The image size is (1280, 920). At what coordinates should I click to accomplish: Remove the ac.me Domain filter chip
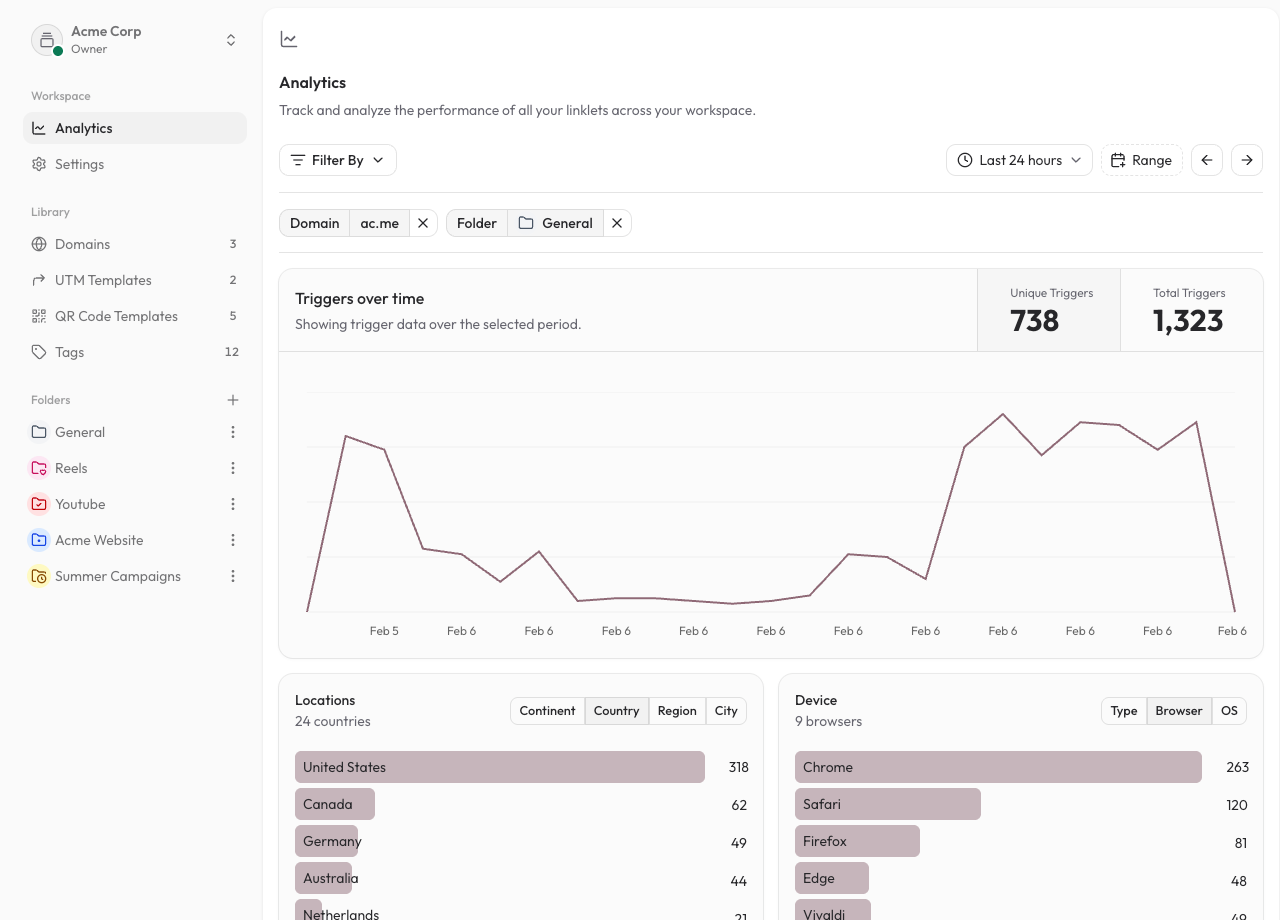pyautogui.click(x=422, y=223)
